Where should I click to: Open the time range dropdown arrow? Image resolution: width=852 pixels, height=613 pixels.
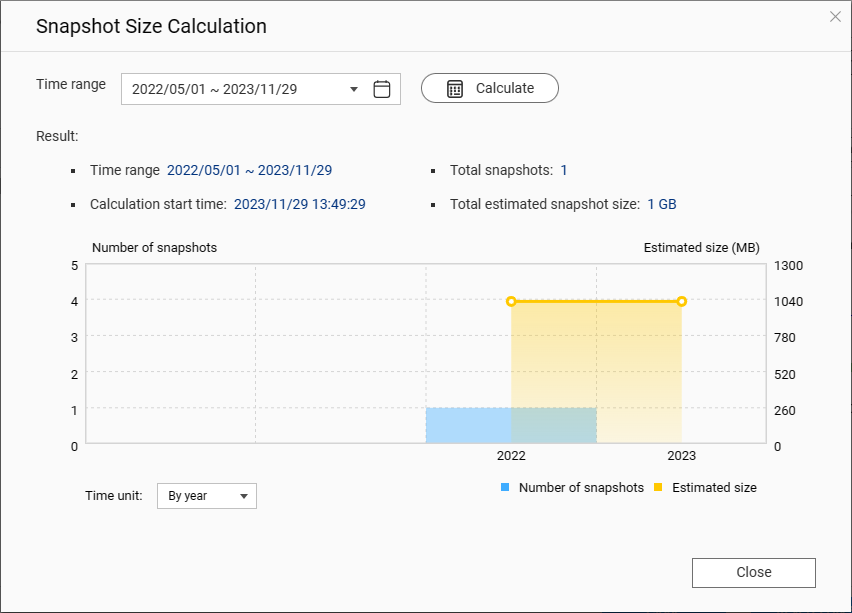(353, 88)
